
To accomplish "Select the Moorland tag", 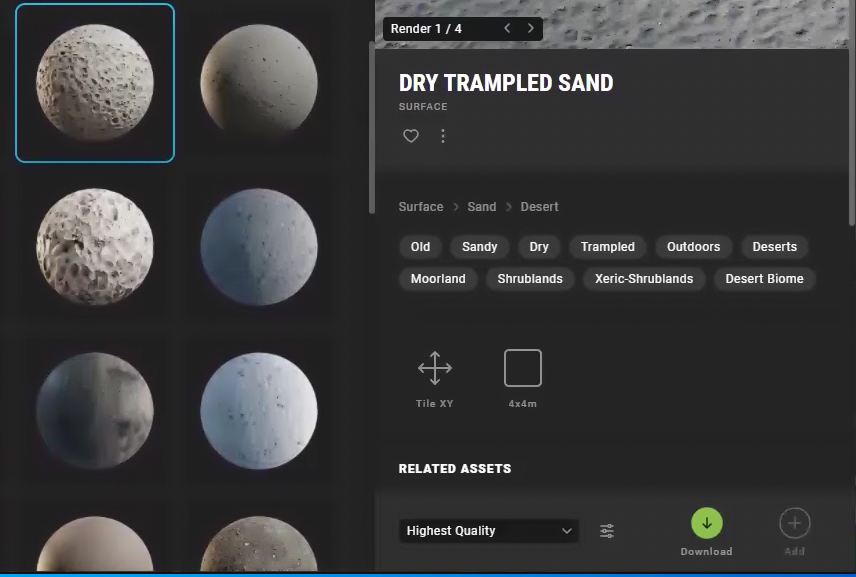I will click(x=438, y=279).
